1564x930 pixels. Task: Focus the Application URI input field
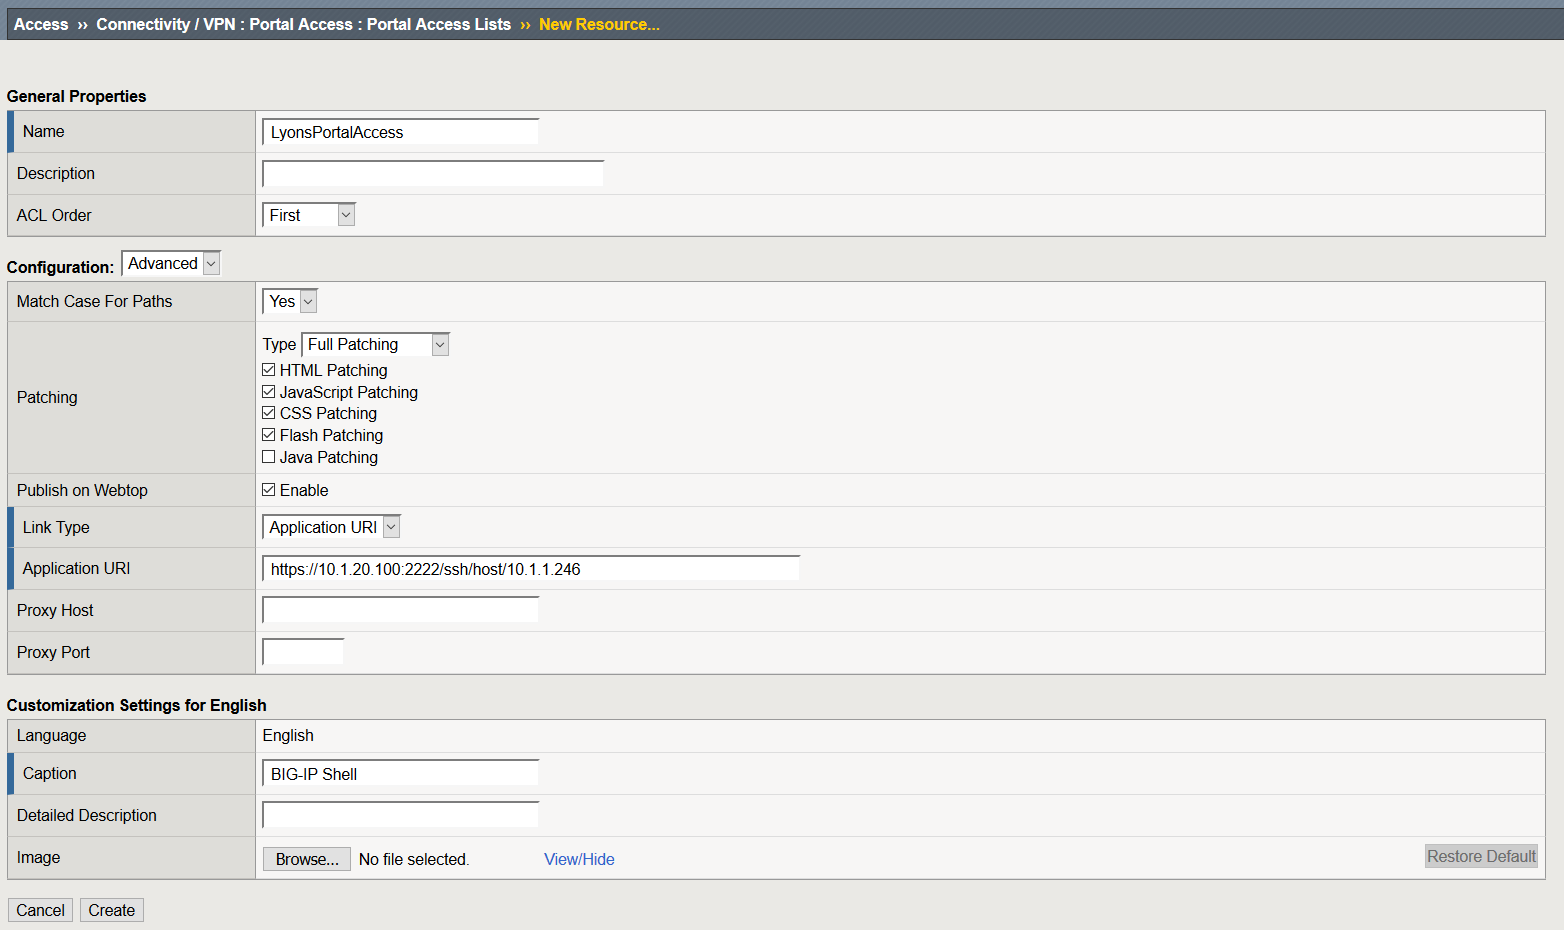531,569
